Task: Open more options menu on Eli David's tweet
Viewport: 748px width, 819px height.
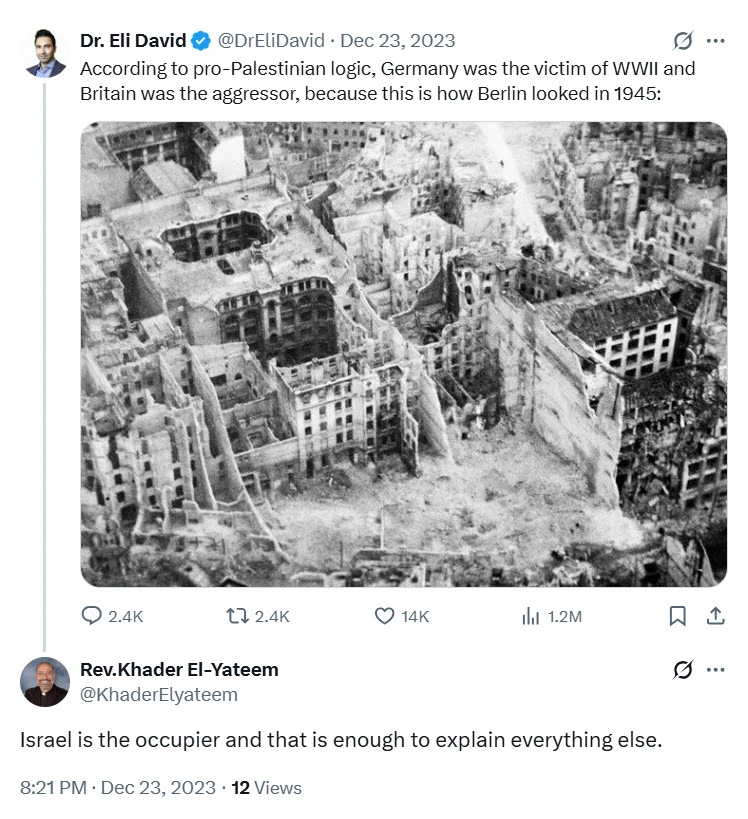Action: [x=716, y=41]
